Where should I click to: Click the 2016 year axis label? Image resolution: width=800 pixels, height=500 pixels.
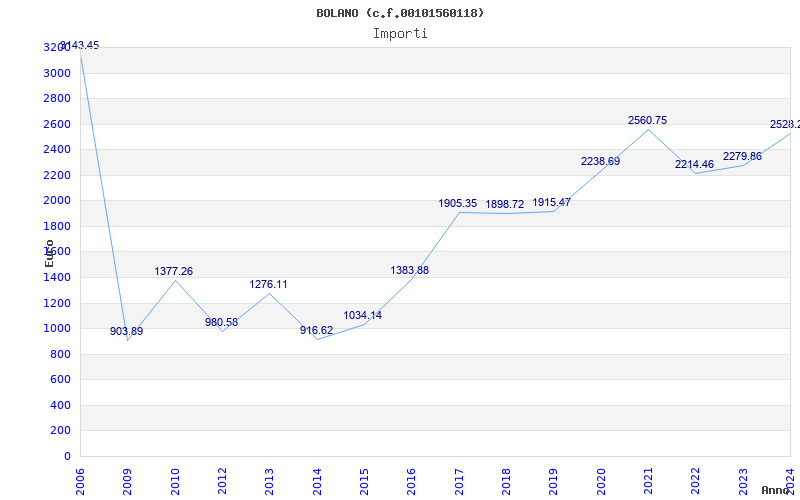tap(412, 482)
